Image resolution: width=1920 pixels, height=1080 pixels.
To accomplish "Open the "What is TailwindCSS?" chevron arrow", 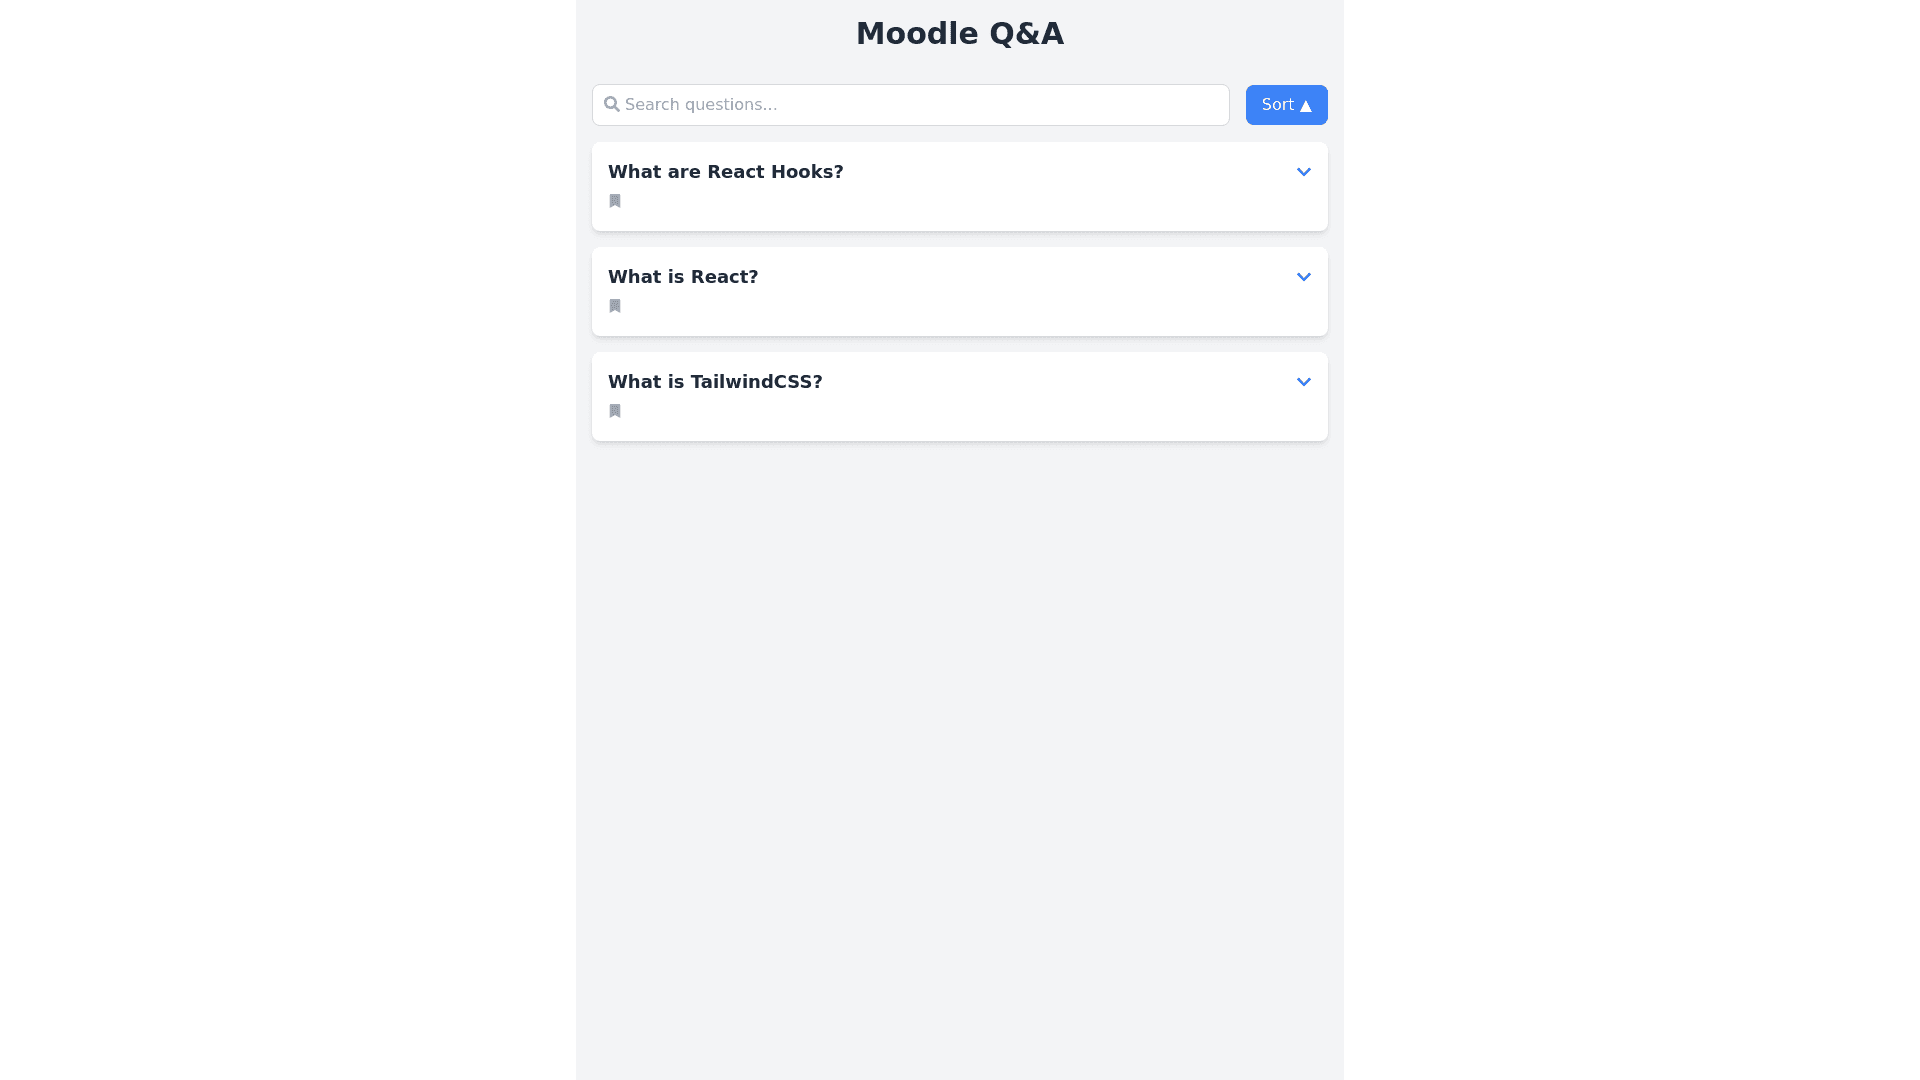I will point(1303,382).
